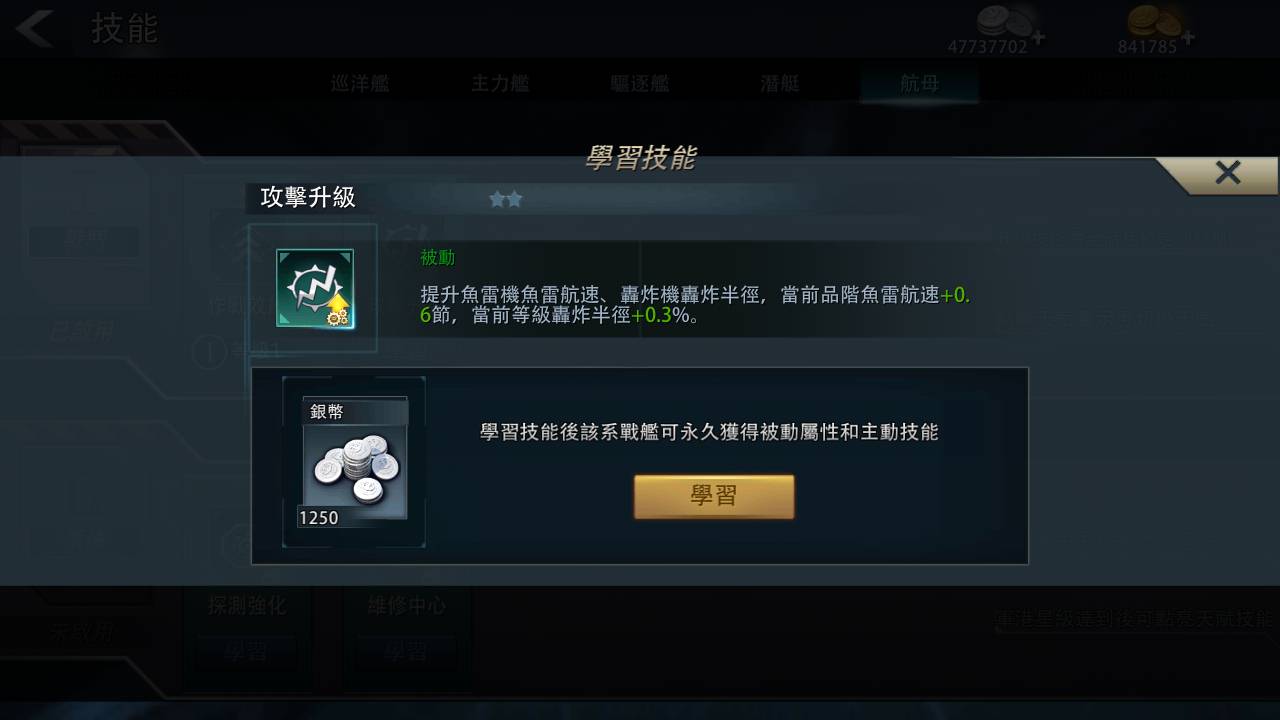Select the 攻擊升級 skill icon
Viewport: 1280px width, 720px height.
pyautogui.click(x=314, y=288)
